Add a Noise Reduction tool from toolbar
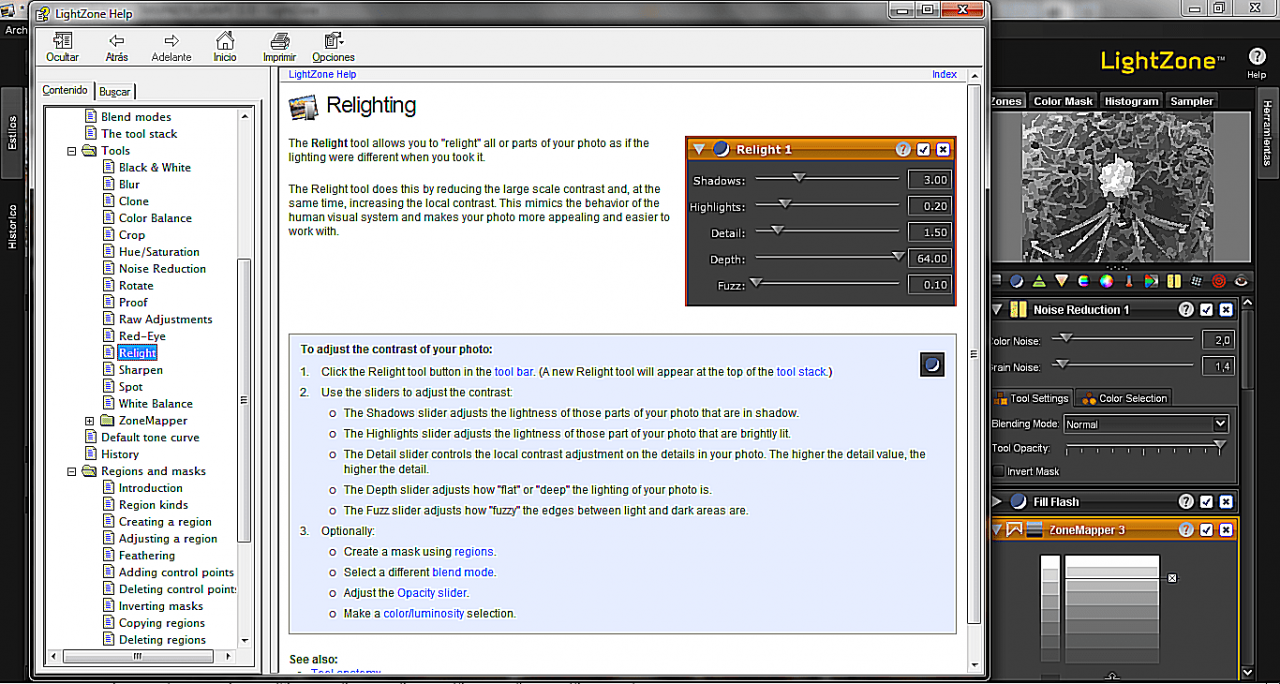The height and width of the screenshot is (684, 1280). click(x=1175, y=281)
